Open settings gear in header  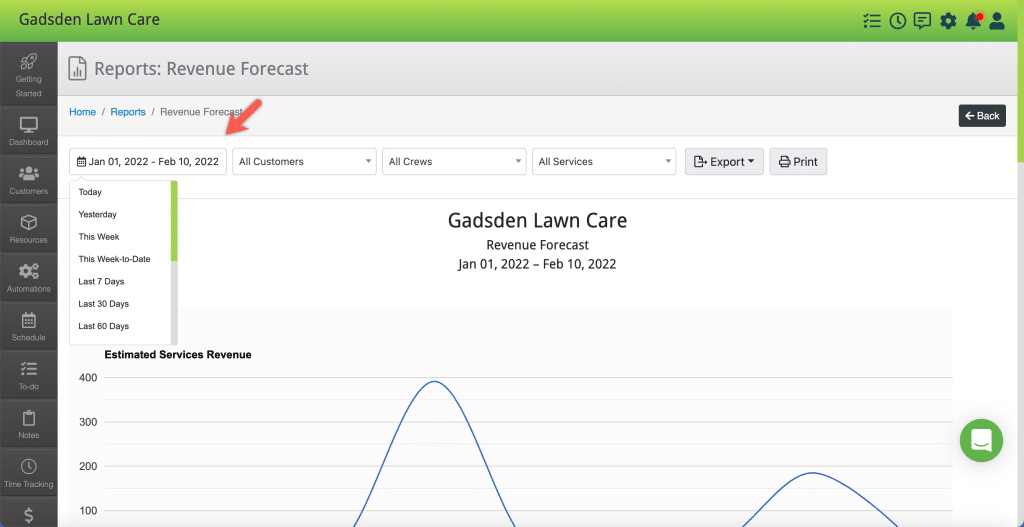[948, 21]
